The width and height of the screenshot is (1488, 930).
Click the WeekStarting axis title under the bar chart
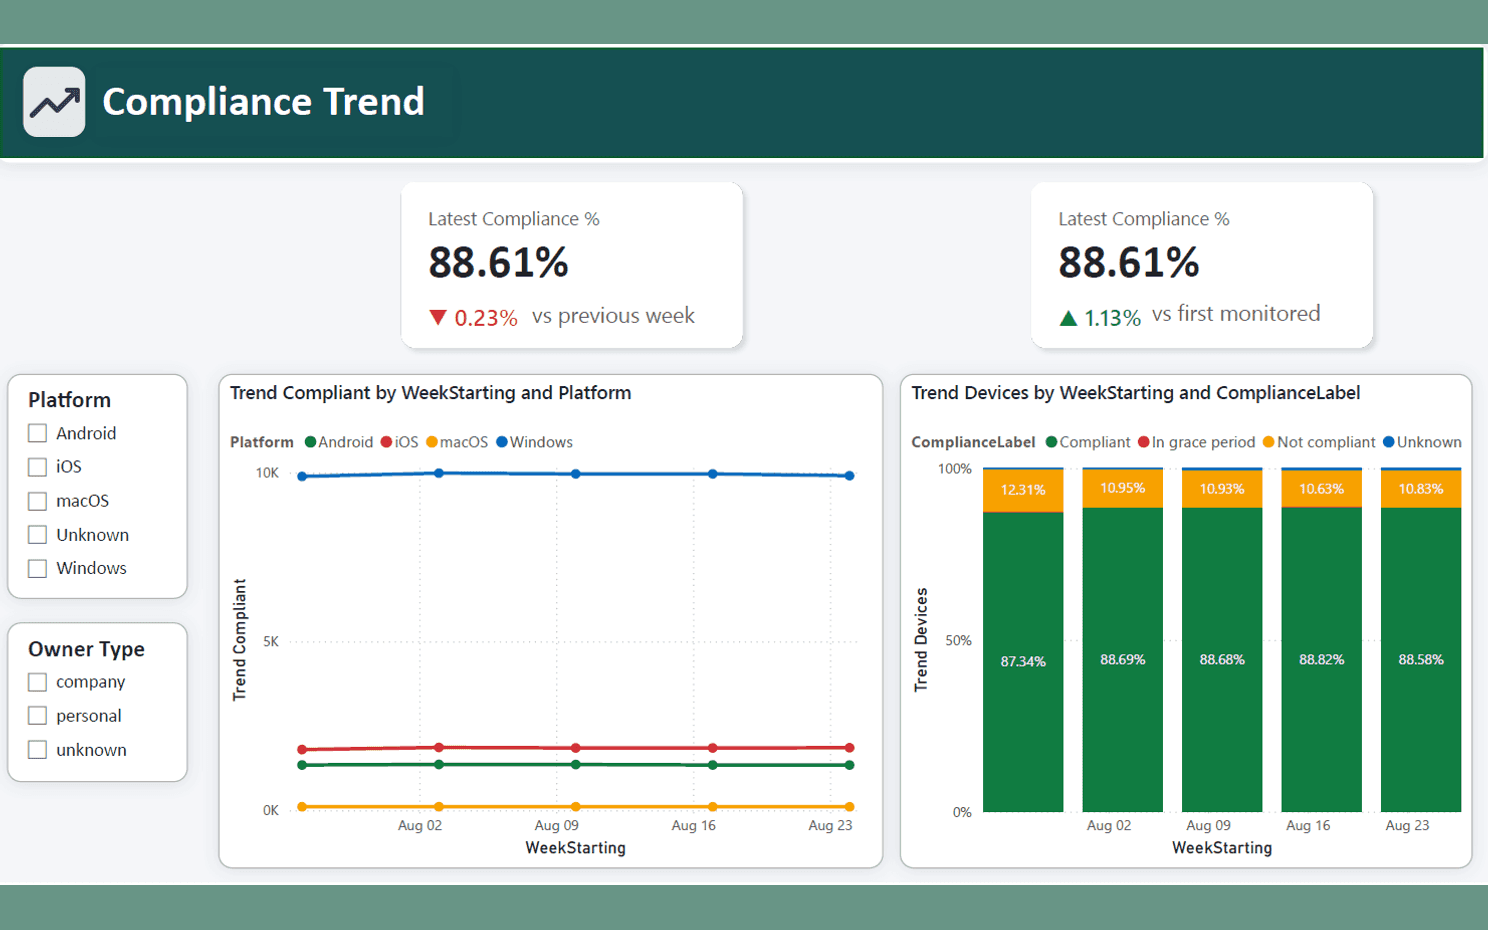click(1222, 848)
